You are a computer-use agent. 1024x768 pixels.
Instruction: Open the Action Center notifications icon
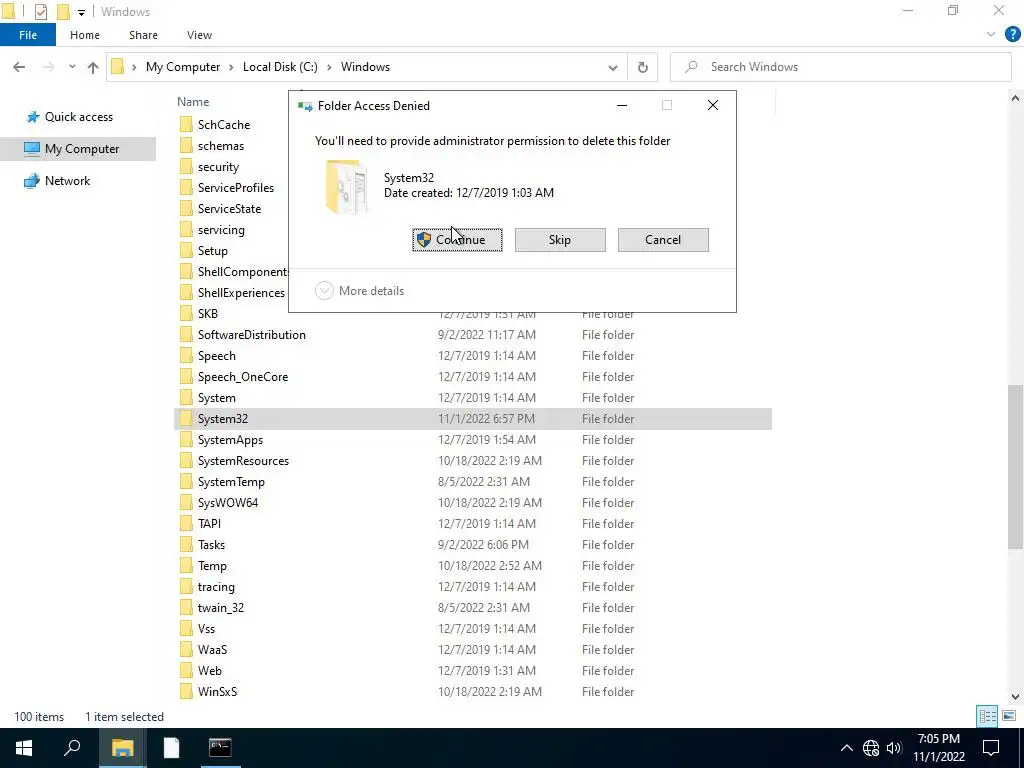coord(991,748)
